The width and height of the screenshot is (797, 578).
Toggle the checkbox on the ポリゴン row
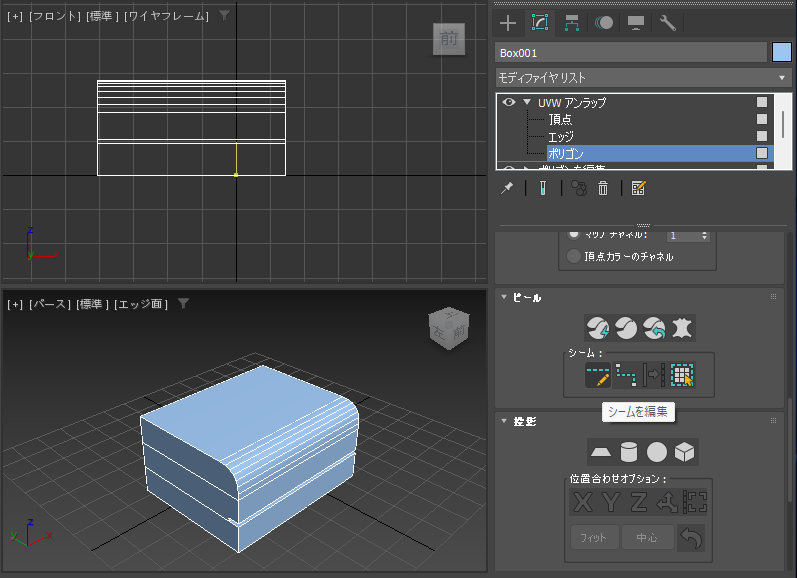761,153
